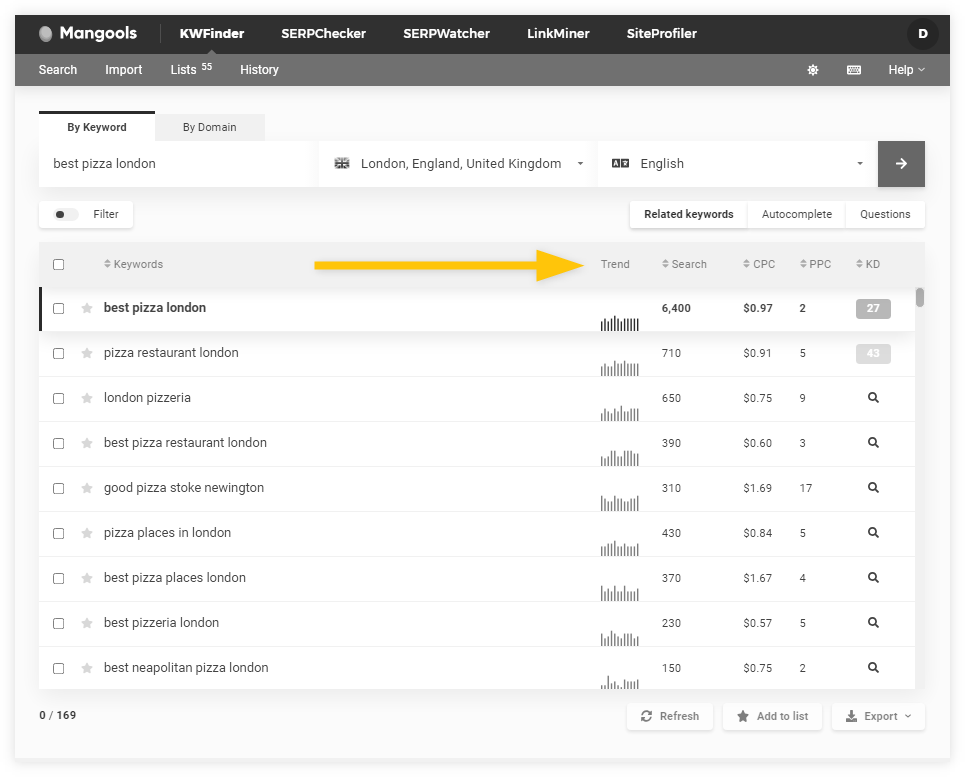Open the English language dropdown
Screen dimensions: 965x777
pyautogui.click(x=737, y=164)
